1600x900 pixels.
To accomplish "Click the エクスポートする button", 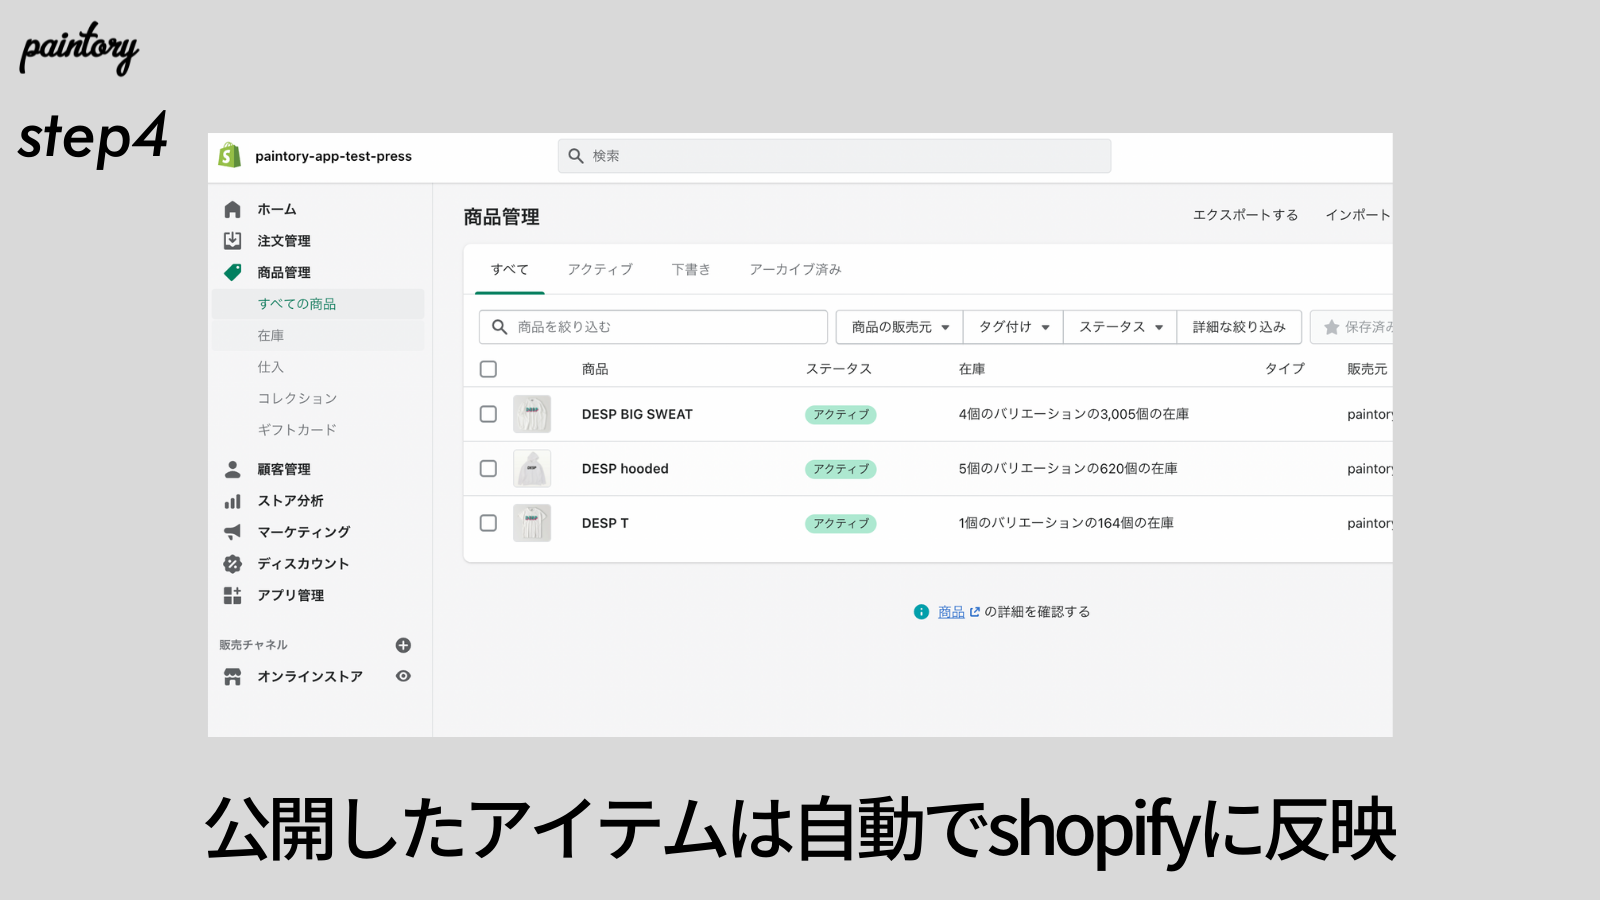I will click(1245, 215).
